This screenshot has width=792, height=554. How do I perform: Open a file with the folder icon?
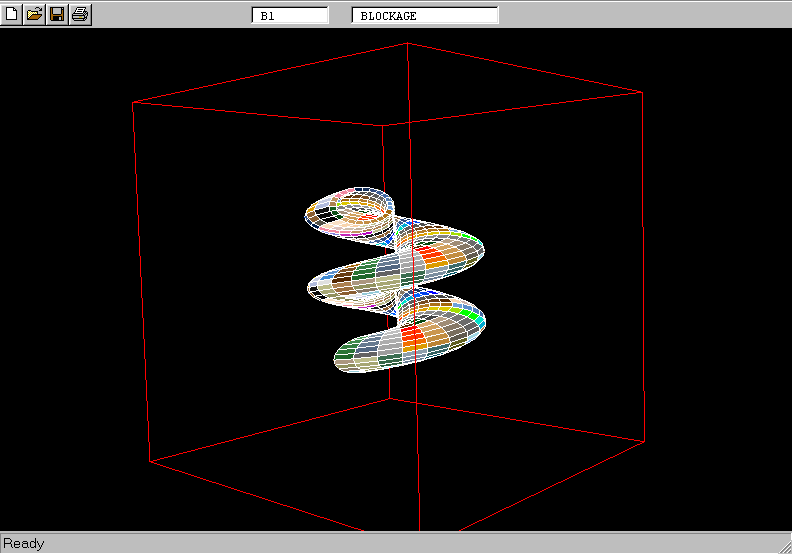(34, 14)
